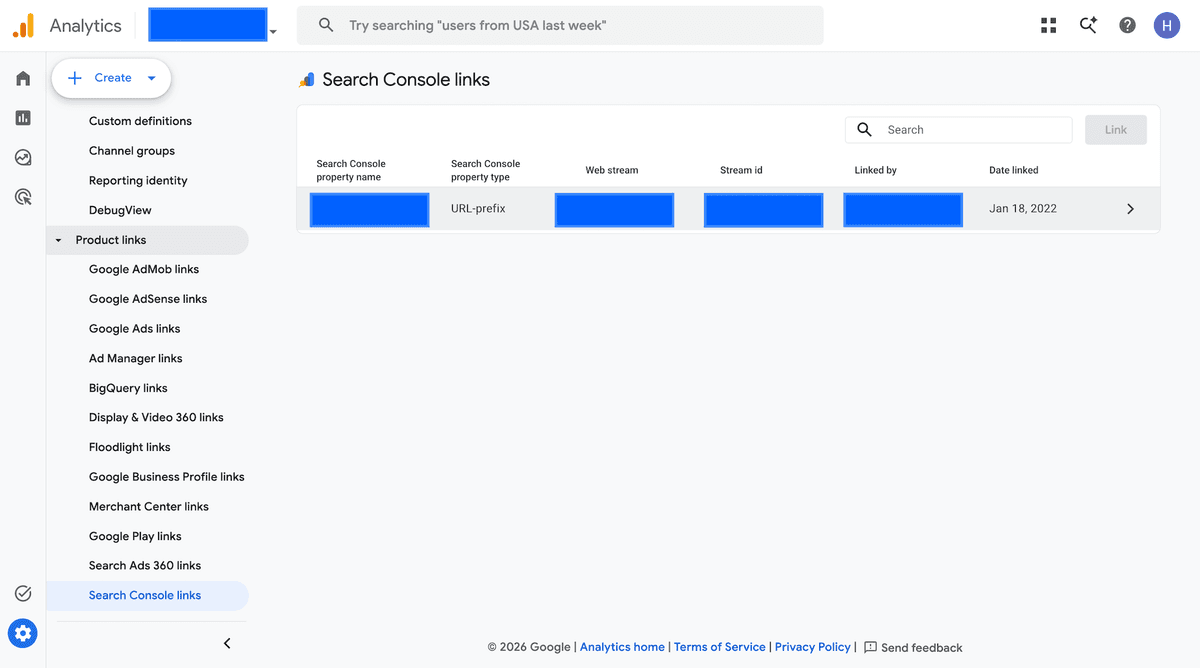
Task: Open the Explore icon in left rail
Action: tap(23, 157)
